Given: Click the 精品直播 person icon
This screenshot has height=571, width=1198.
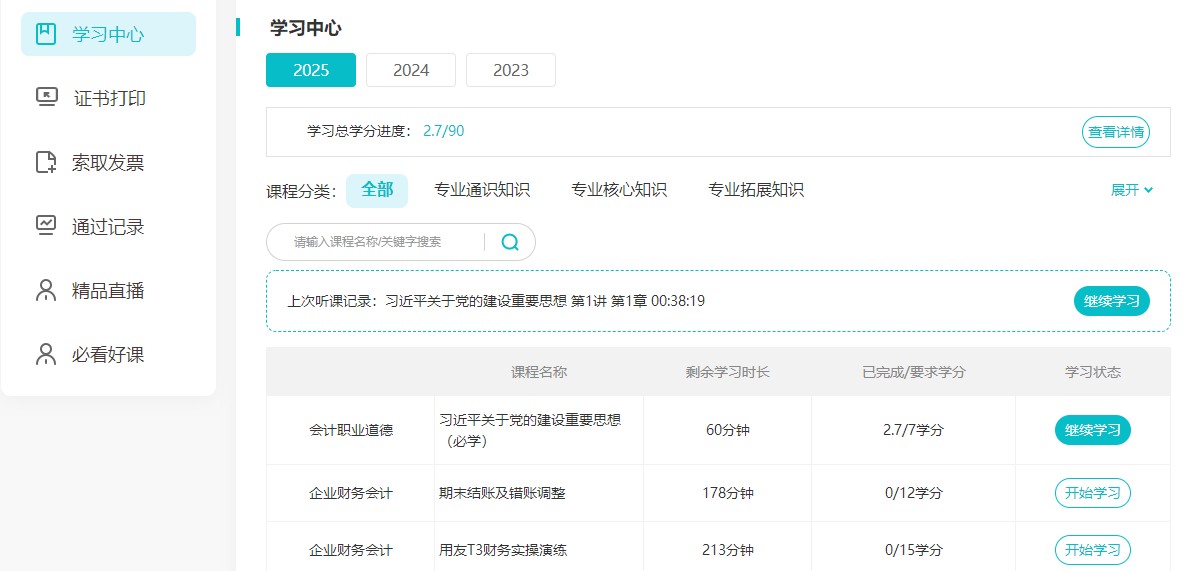Looking at the screenshot, I should (46, 290).
